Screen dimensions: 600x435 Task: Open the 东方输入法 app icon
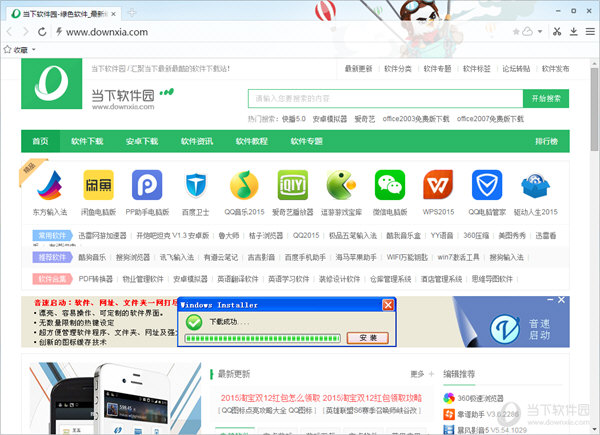tap(50, 185)
